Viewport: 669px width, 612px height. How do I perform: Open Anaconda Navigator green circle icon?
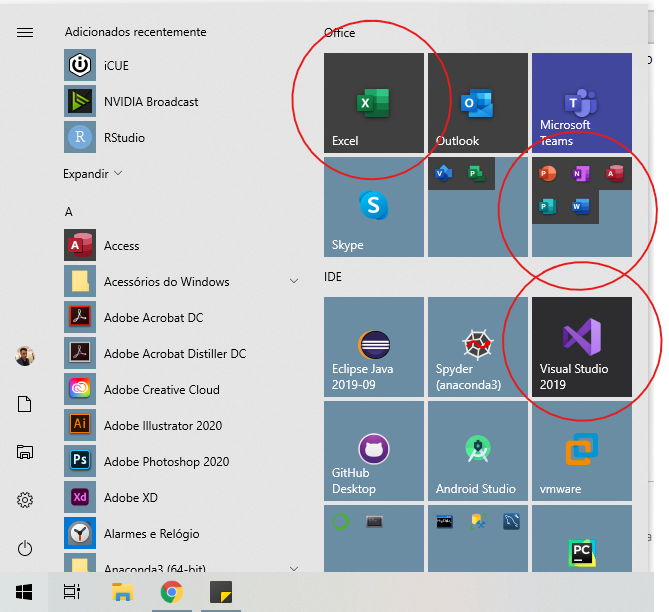coord(340,522)
